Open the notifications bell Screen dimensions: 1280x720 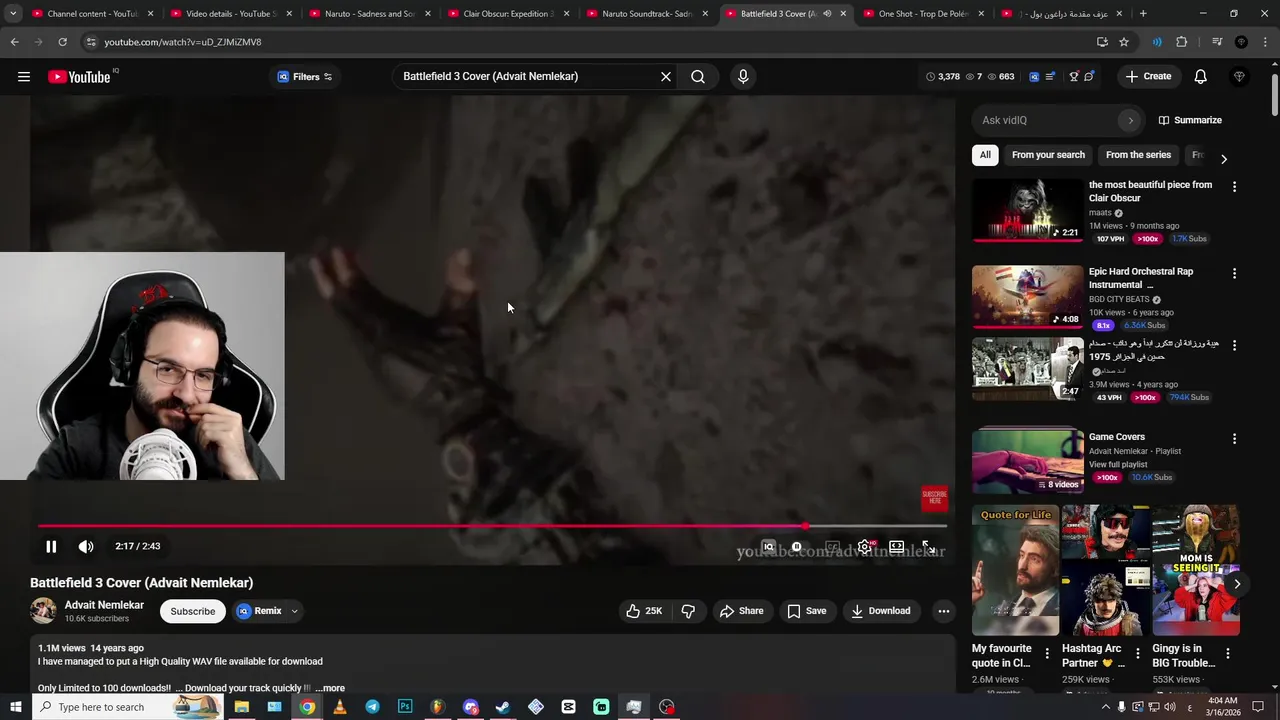[1200, 77]
